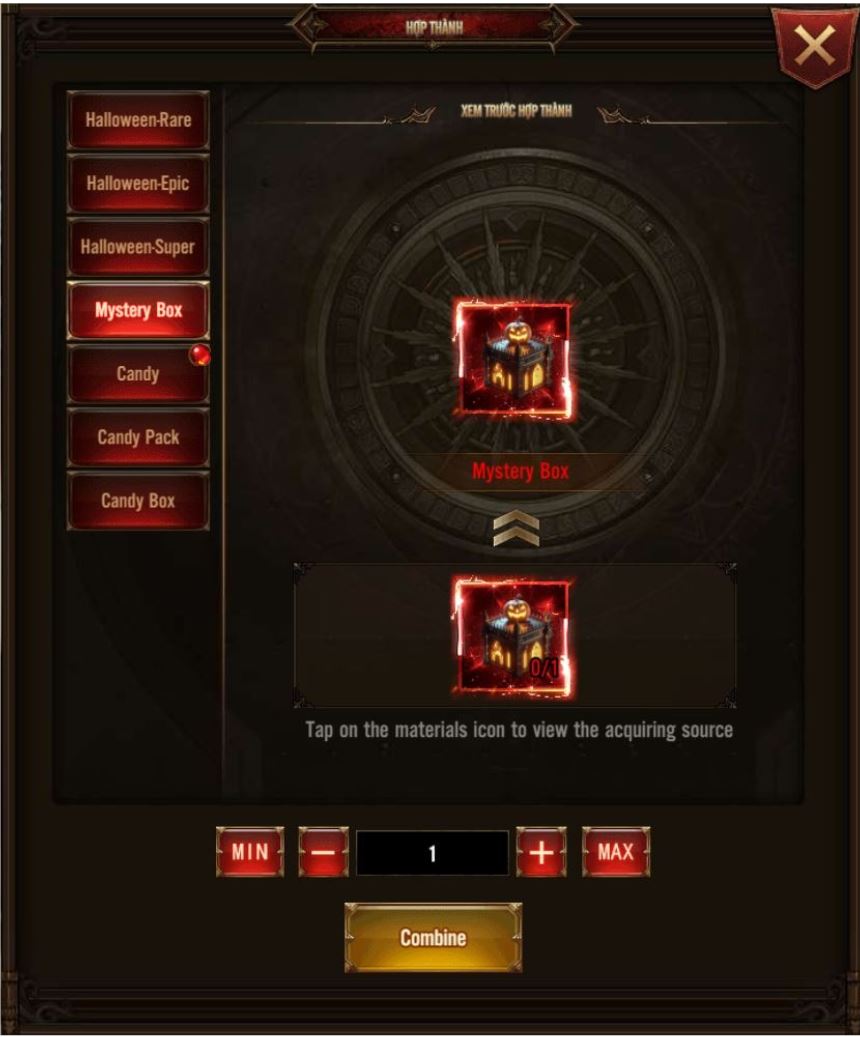The width and height of the screenshot is (860, 1037).
Task: Close the Hợp Thành window
Action: point(814,46)
